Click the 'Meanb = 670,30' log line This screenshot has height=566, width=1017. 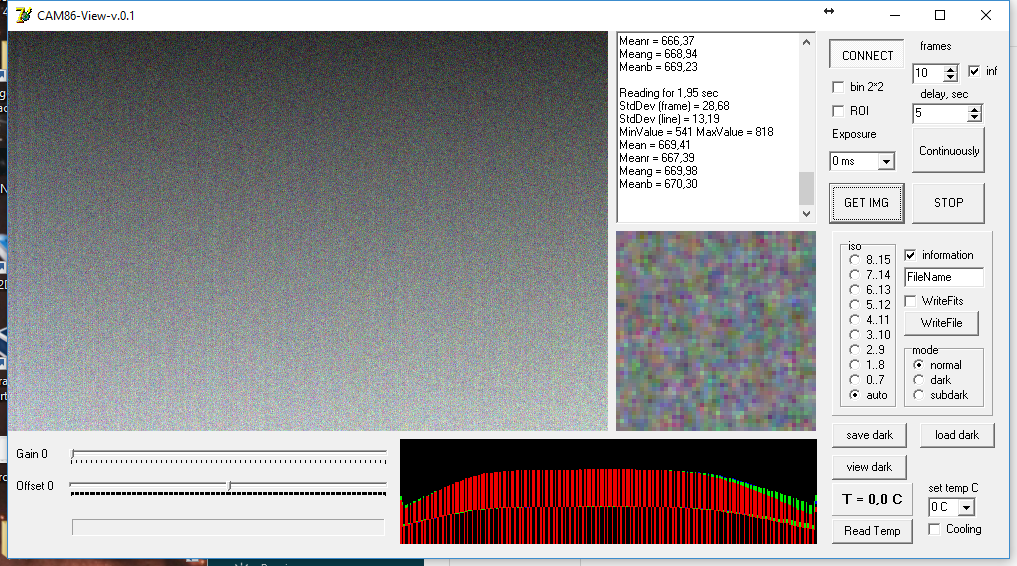coord(658,183)
